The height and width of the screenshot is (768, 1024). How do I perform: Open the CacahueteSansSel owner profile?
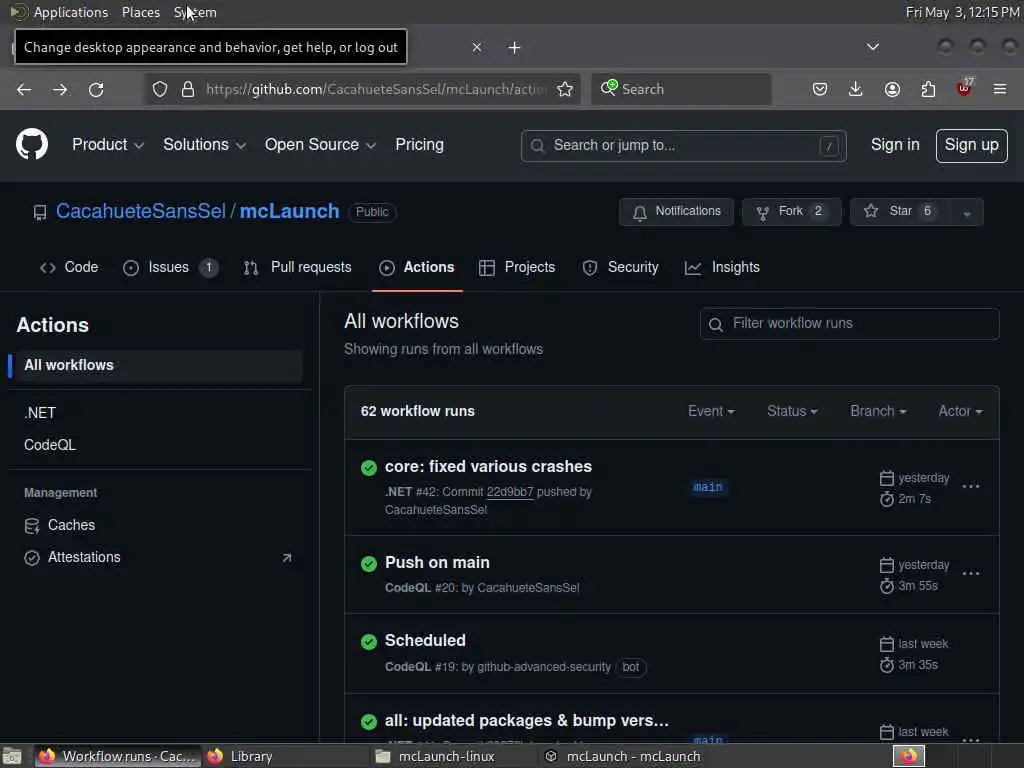click(141, 212)
